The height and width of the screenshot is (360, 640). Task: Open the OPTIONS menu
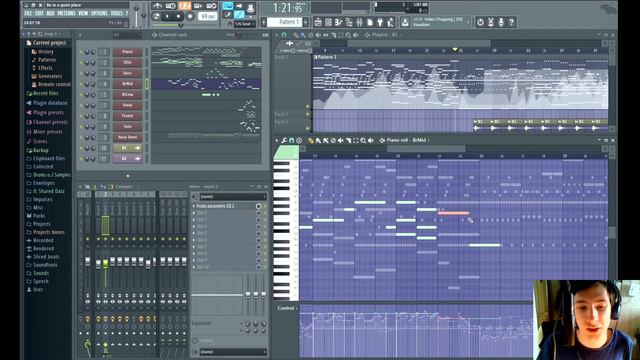coord(99,13)
